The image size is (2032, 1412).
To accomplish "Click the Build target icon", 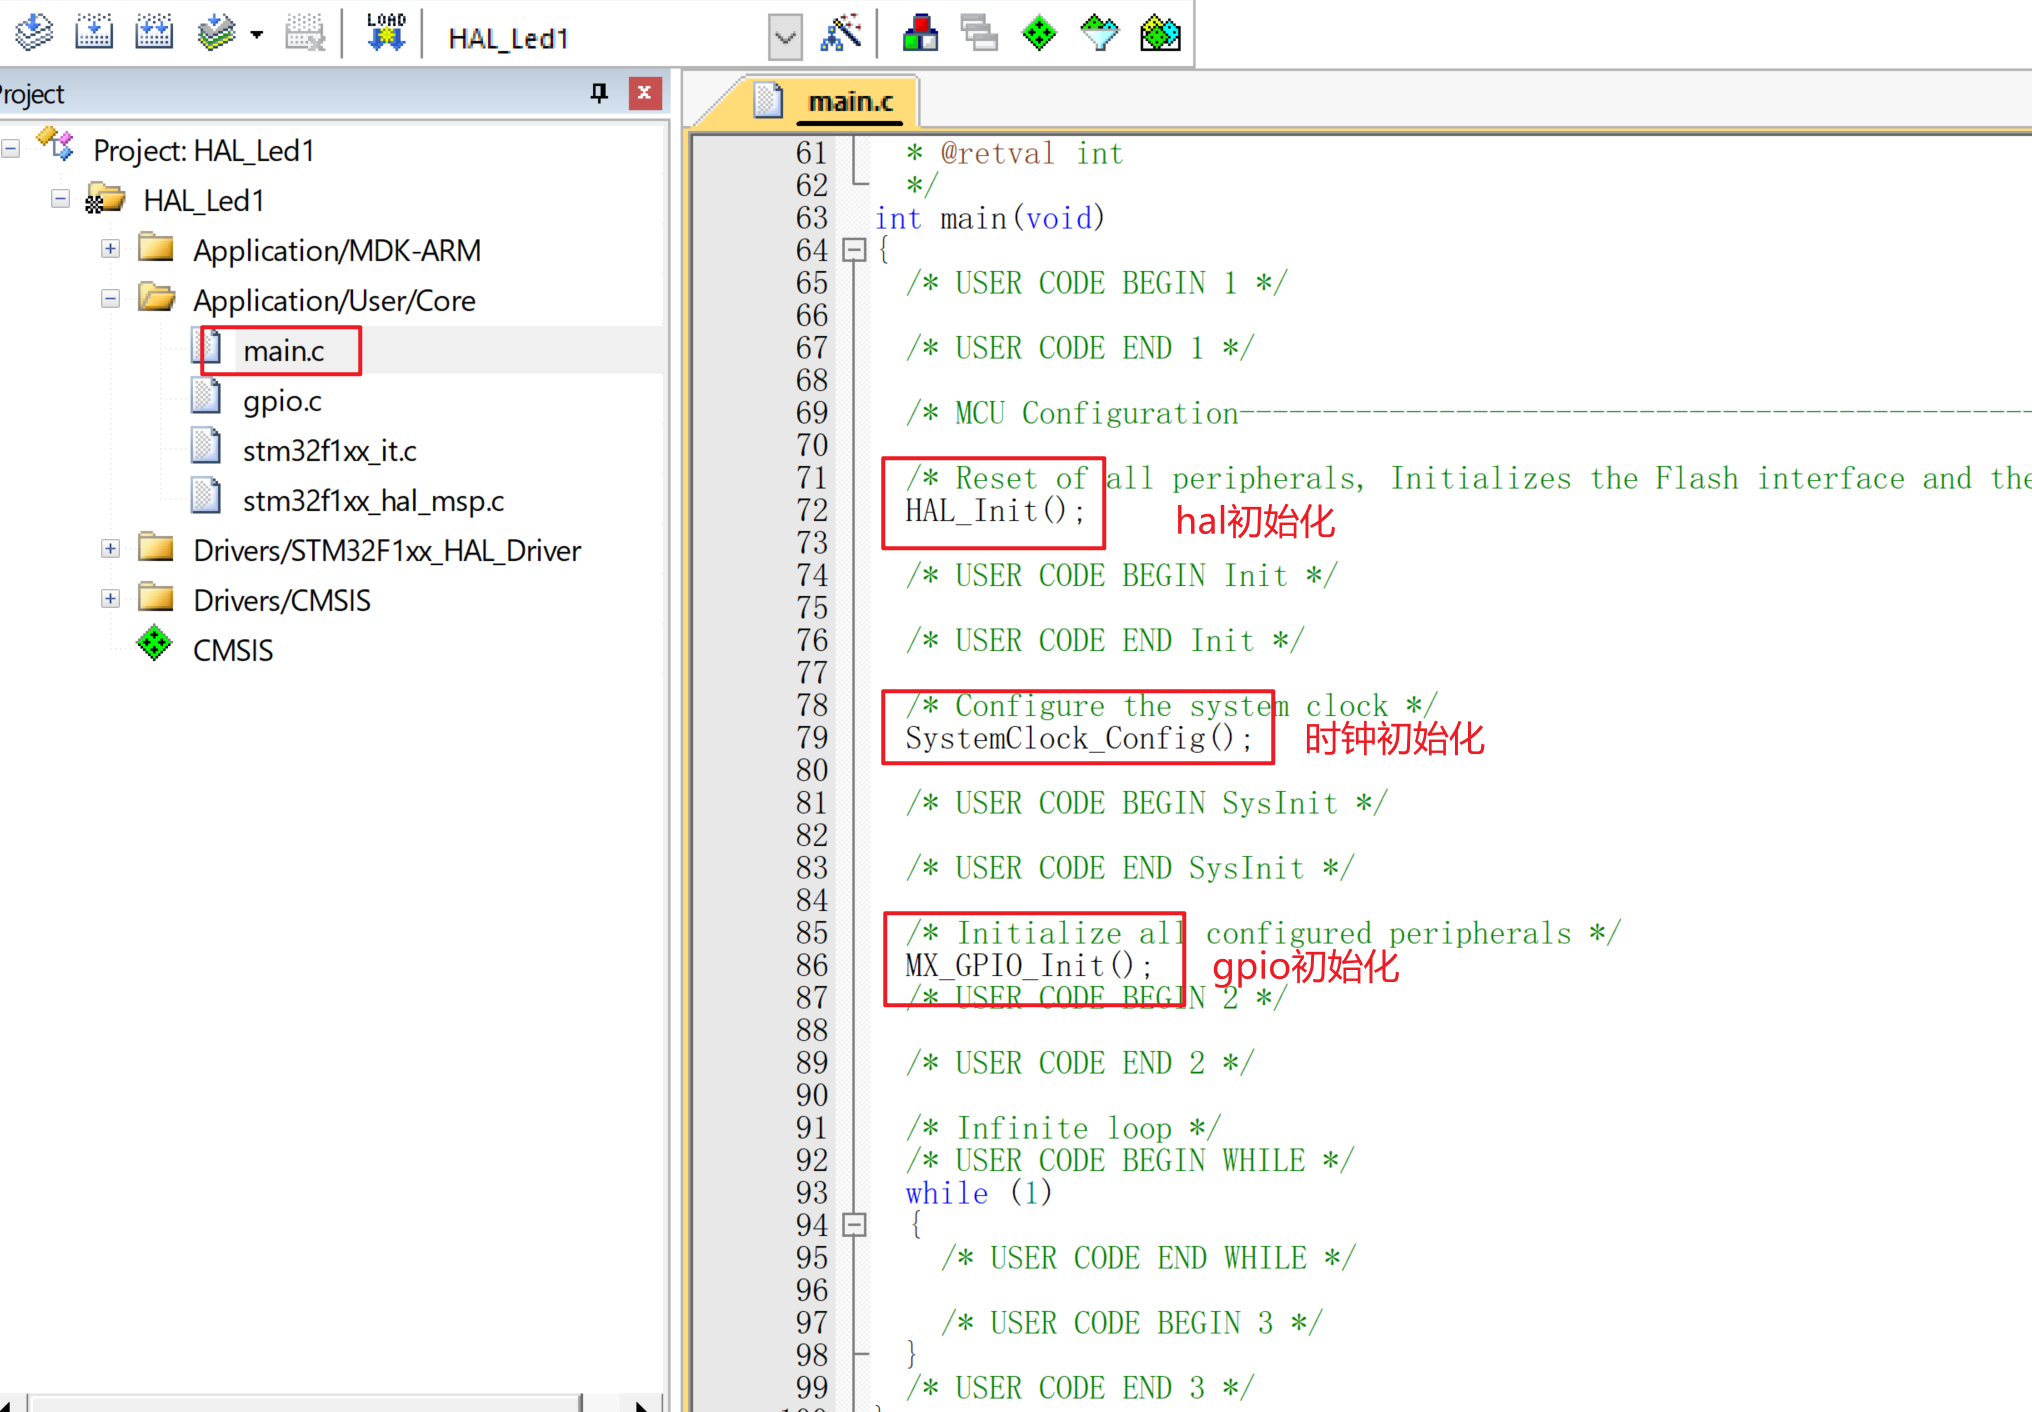I will [x=94, y=33].
